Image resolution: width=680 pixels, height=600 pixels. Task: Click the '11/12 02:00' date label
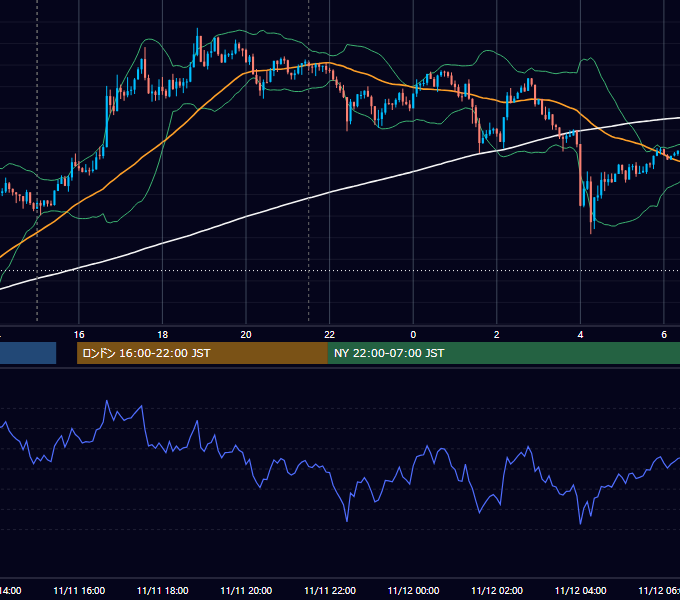click(x=497, y=590)
